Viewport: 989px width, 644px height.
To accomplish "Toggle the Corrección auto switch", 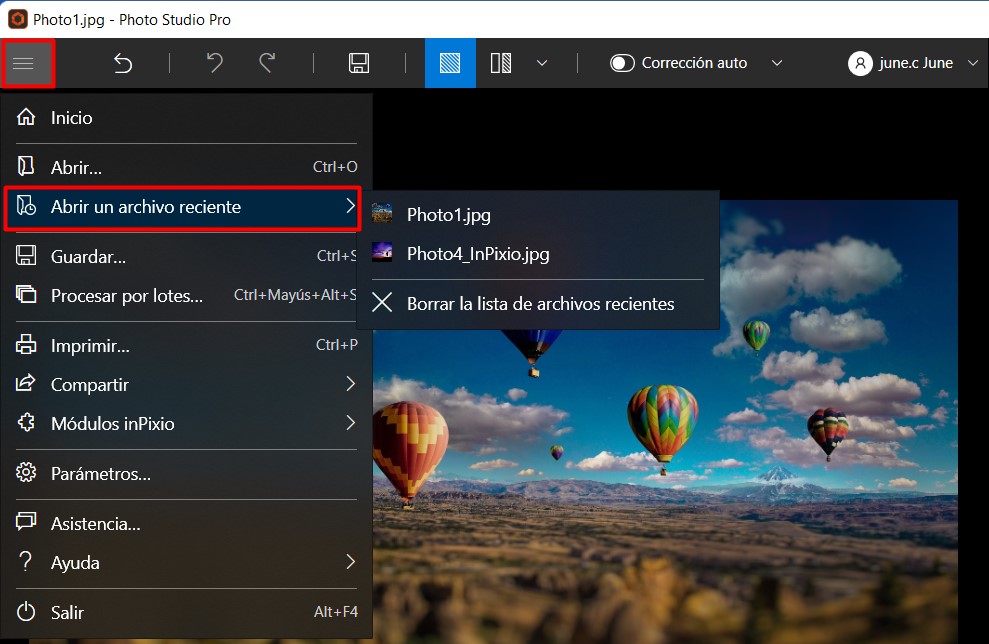I will click(x=622, y=63).
